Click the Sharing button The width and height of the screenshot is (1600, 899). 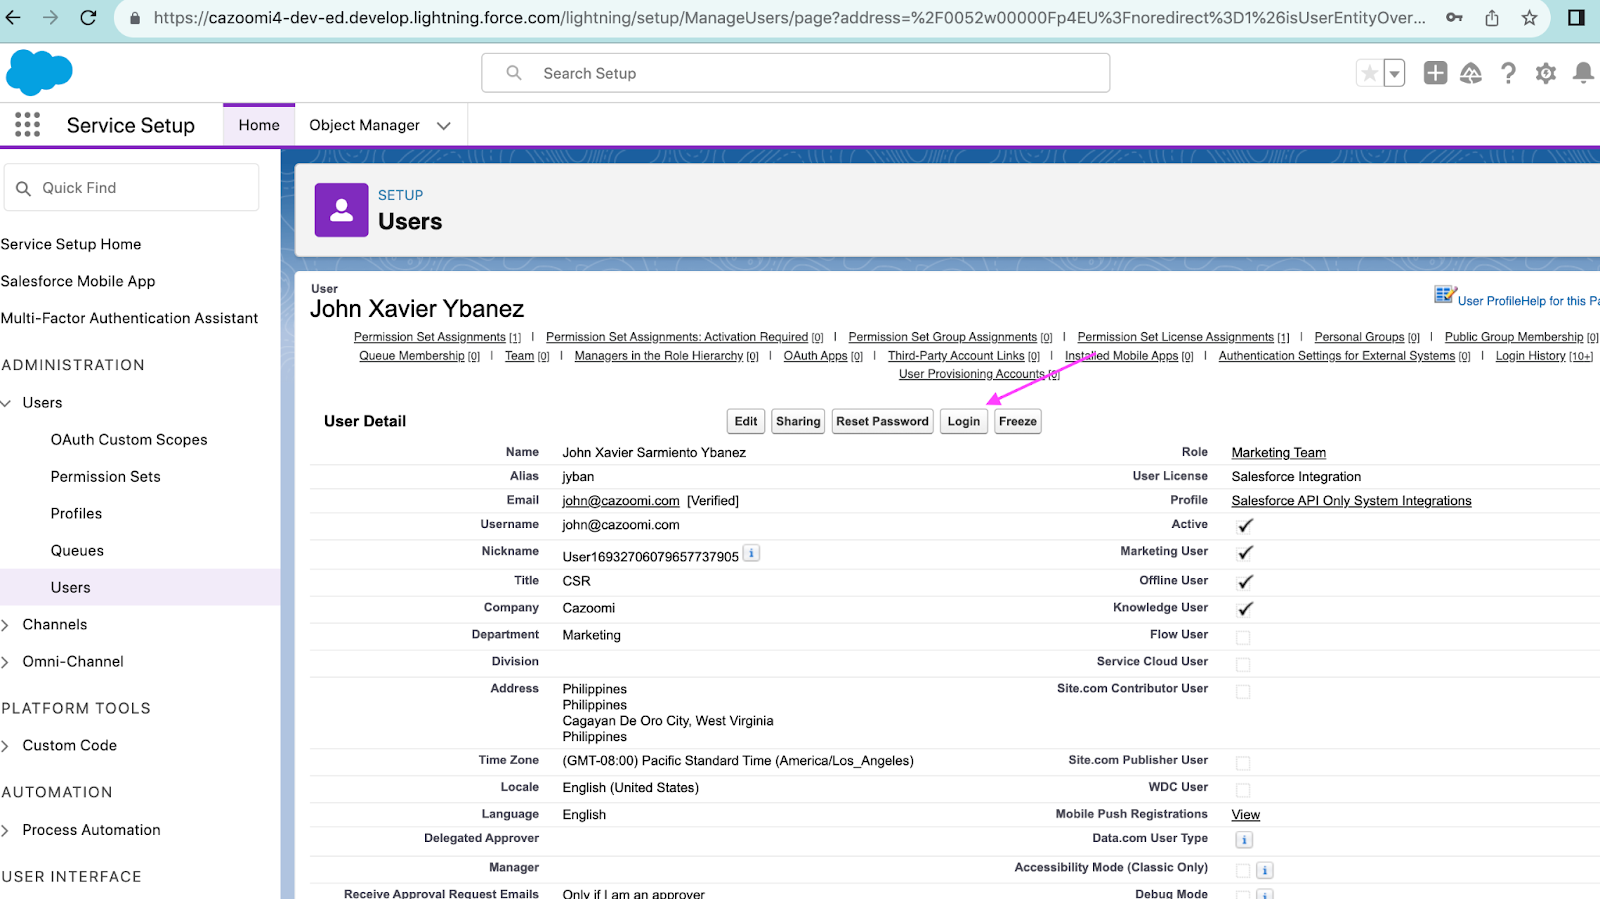click(798, 421)
